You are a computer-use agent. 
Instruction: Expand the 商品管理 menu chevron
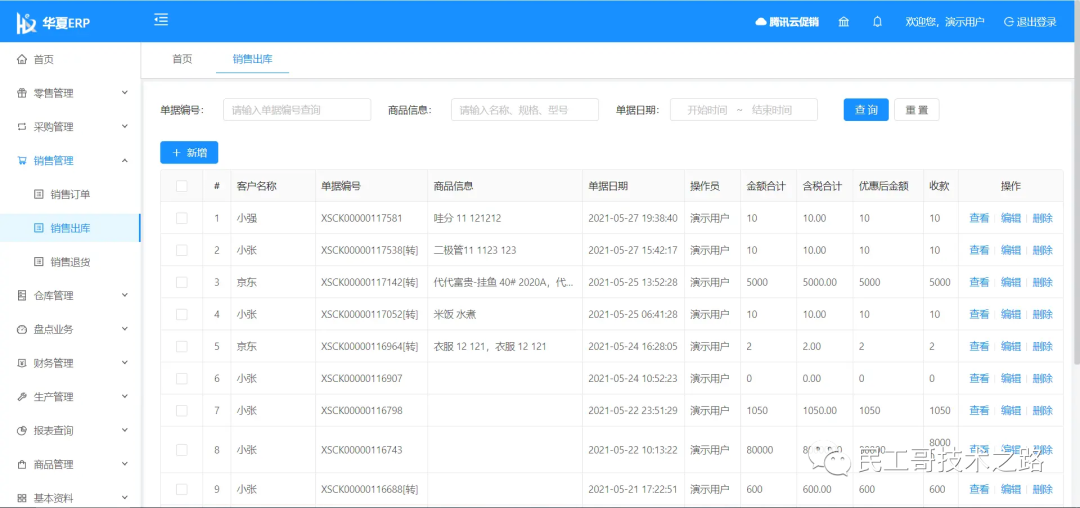click(125, 464)
